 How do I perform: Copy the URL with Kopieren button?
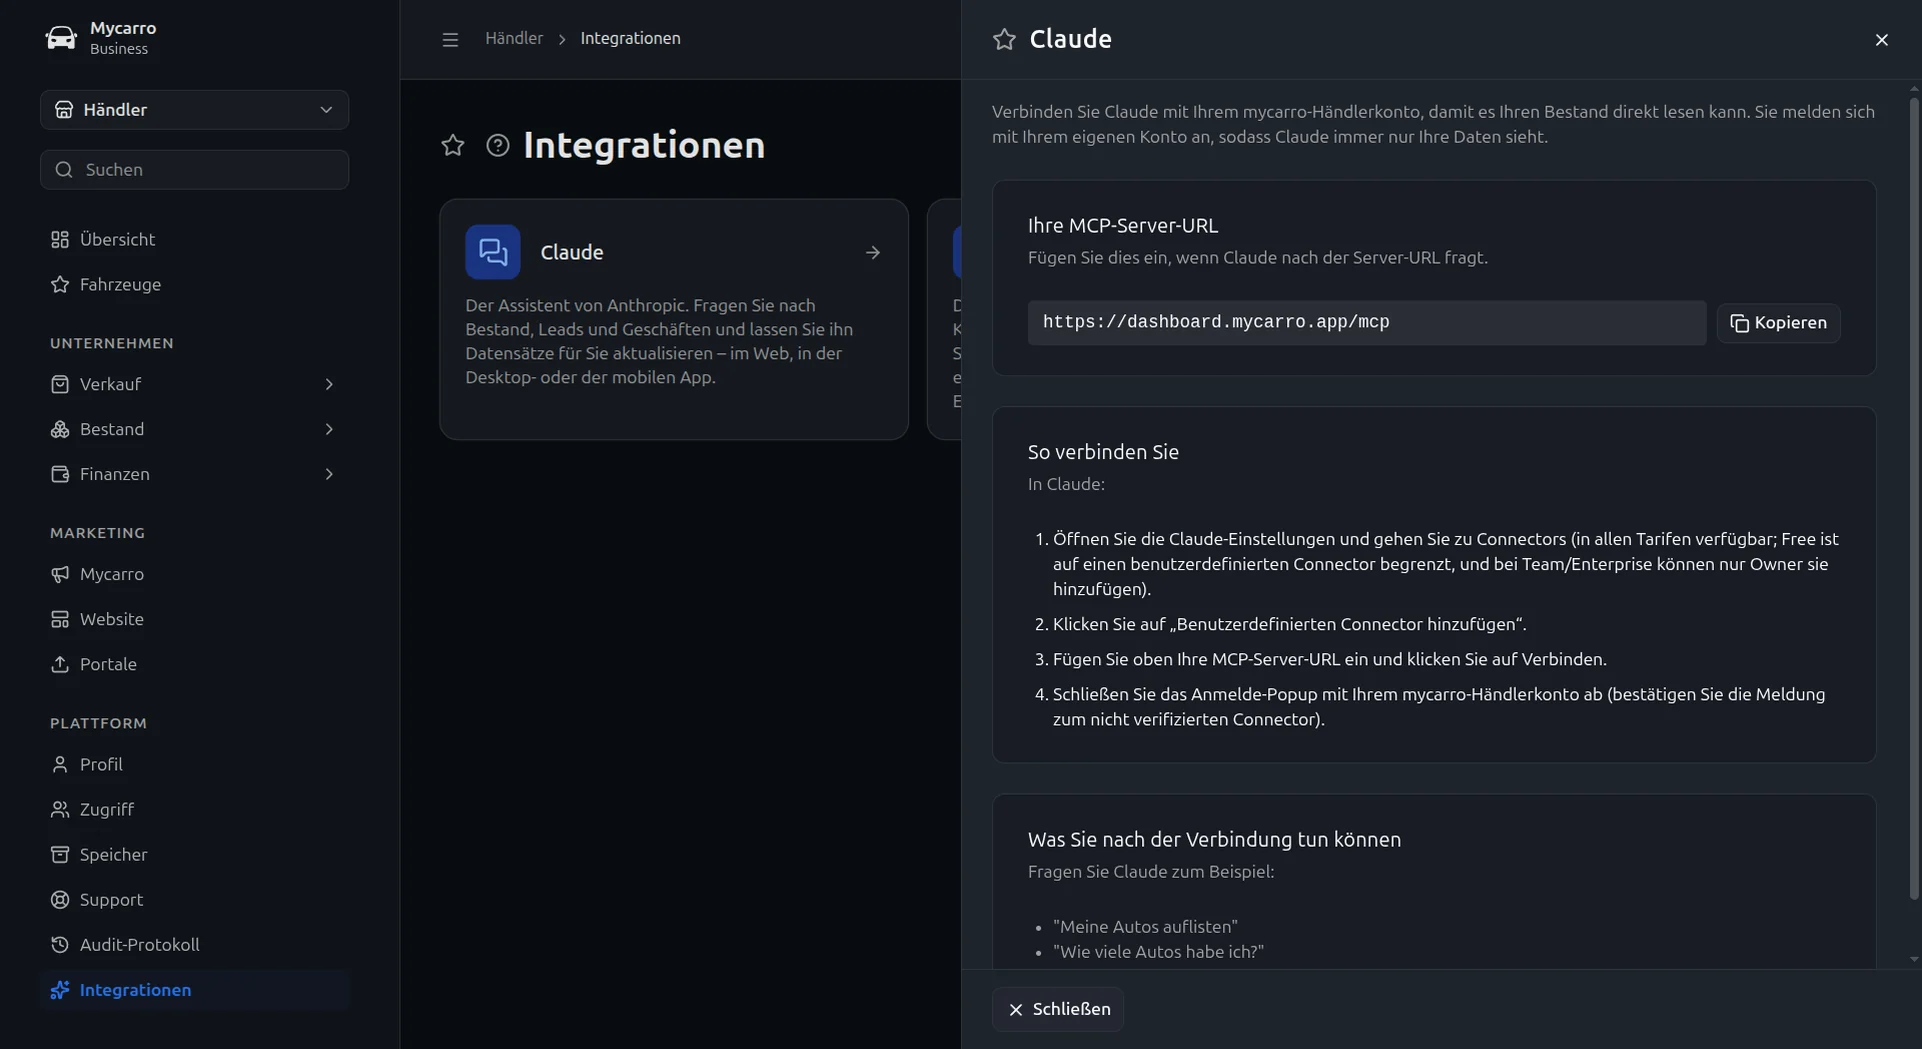tap(1778, 323)
